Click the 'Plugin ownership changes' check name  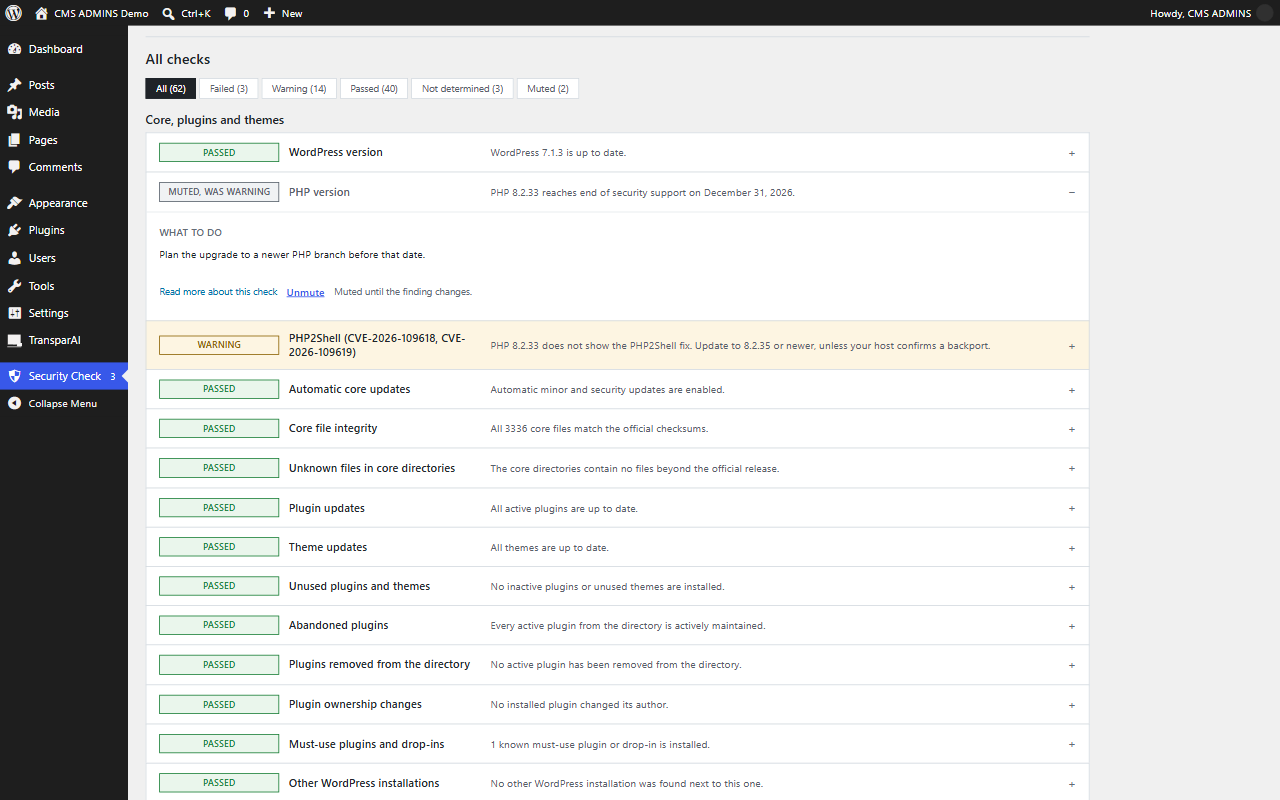tap(355, 704)
